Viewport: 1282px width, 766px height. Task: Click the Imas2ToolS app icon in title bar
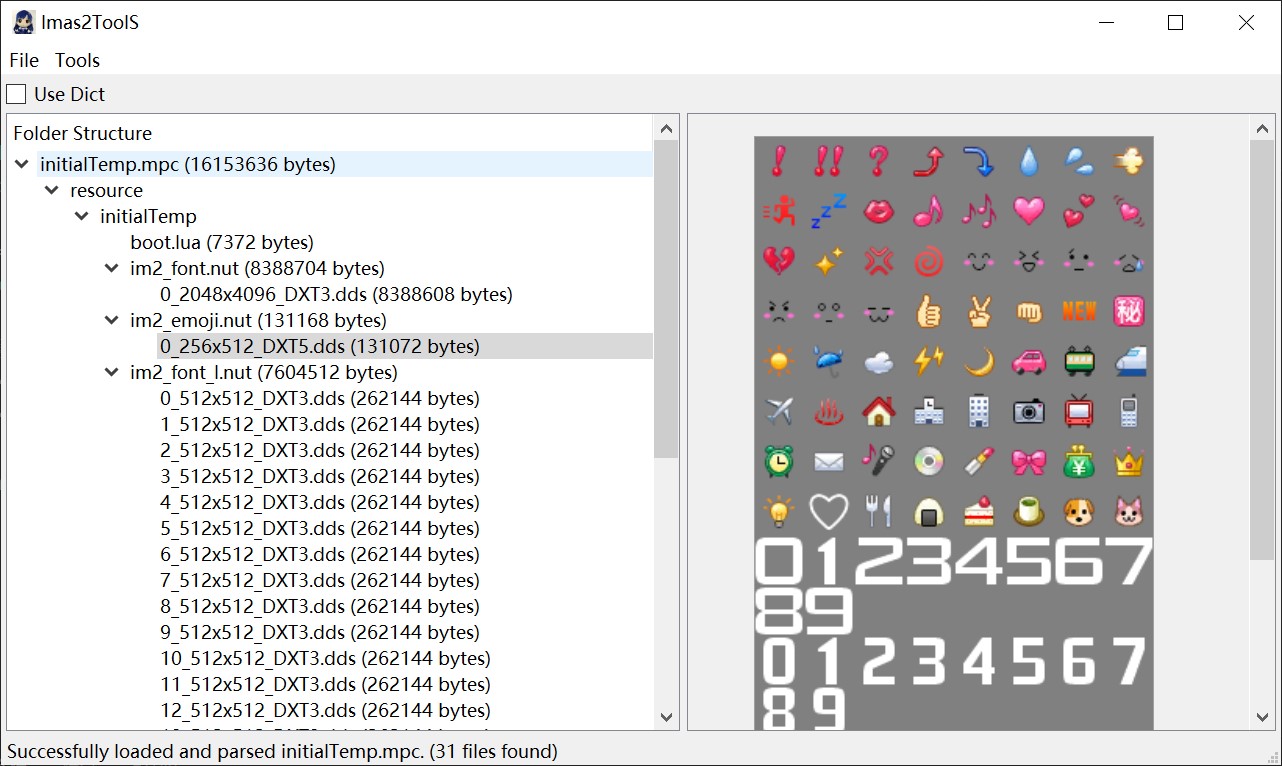(x=24, y=22)
